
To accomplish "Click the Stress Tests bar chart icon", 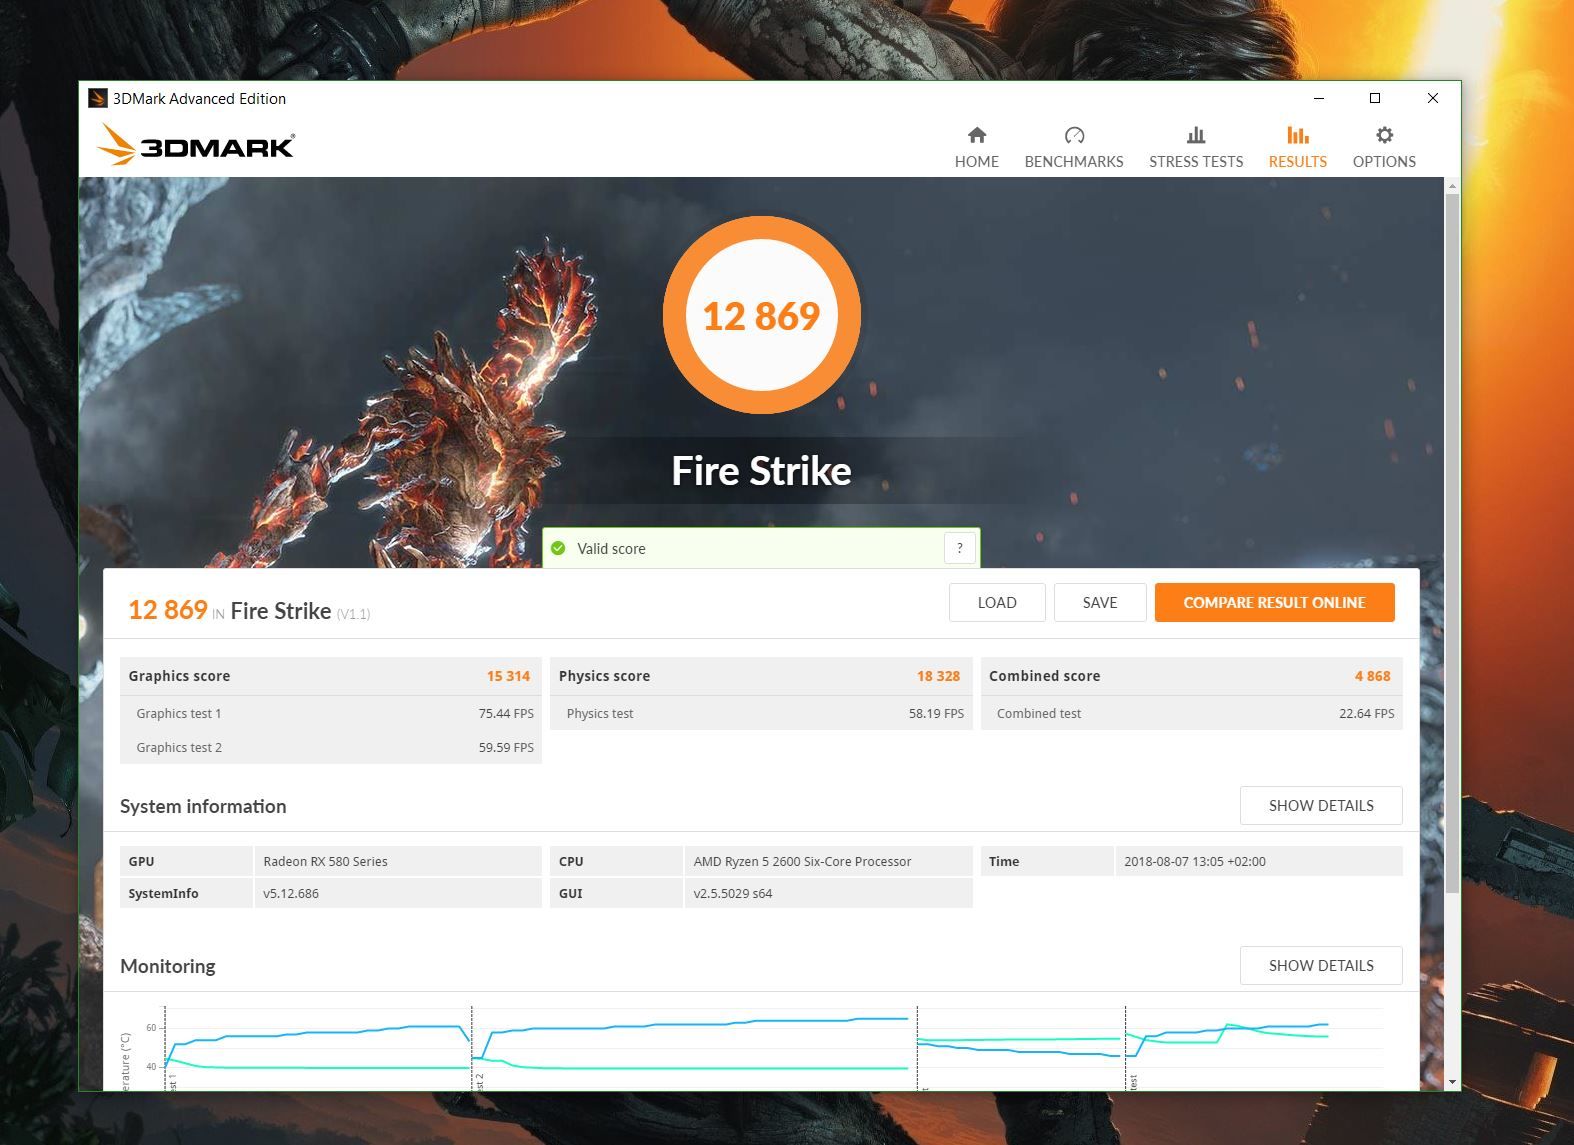I will point(1196,135).
